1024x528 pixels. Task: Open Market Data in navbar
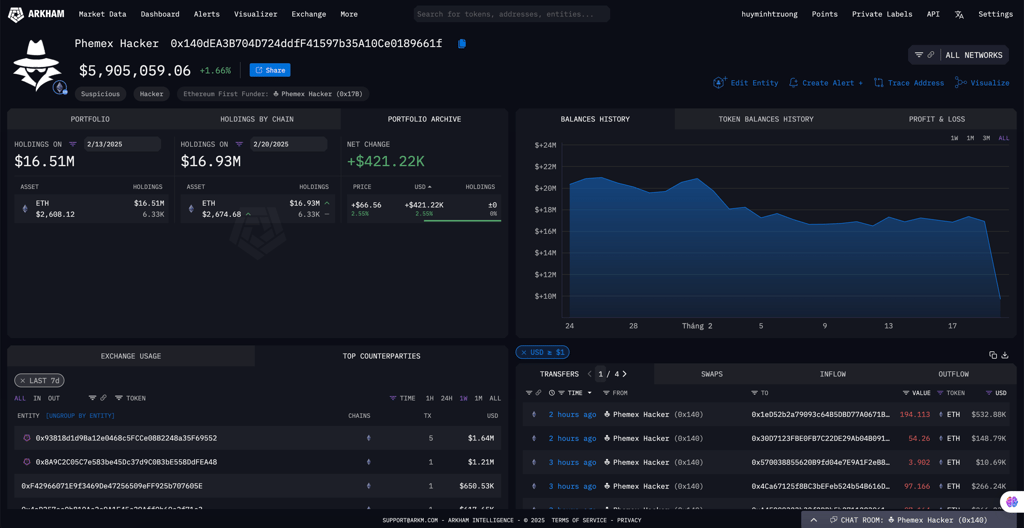point(103,14)
